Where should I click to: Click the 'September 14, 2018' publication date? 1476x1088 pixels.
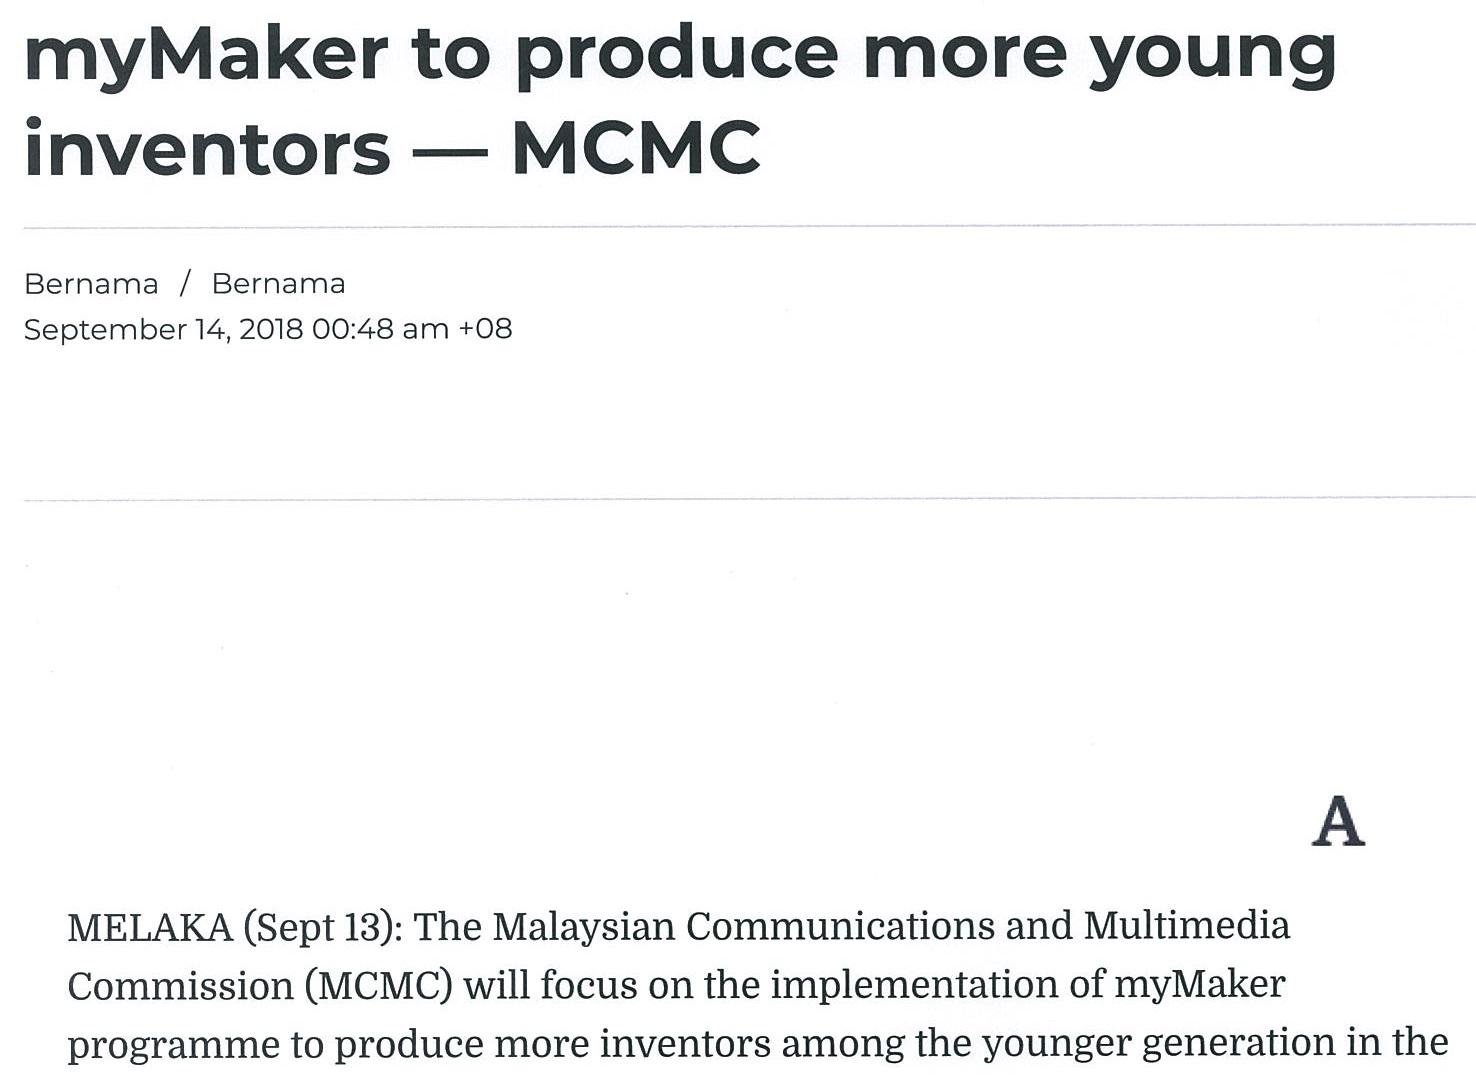163,329
